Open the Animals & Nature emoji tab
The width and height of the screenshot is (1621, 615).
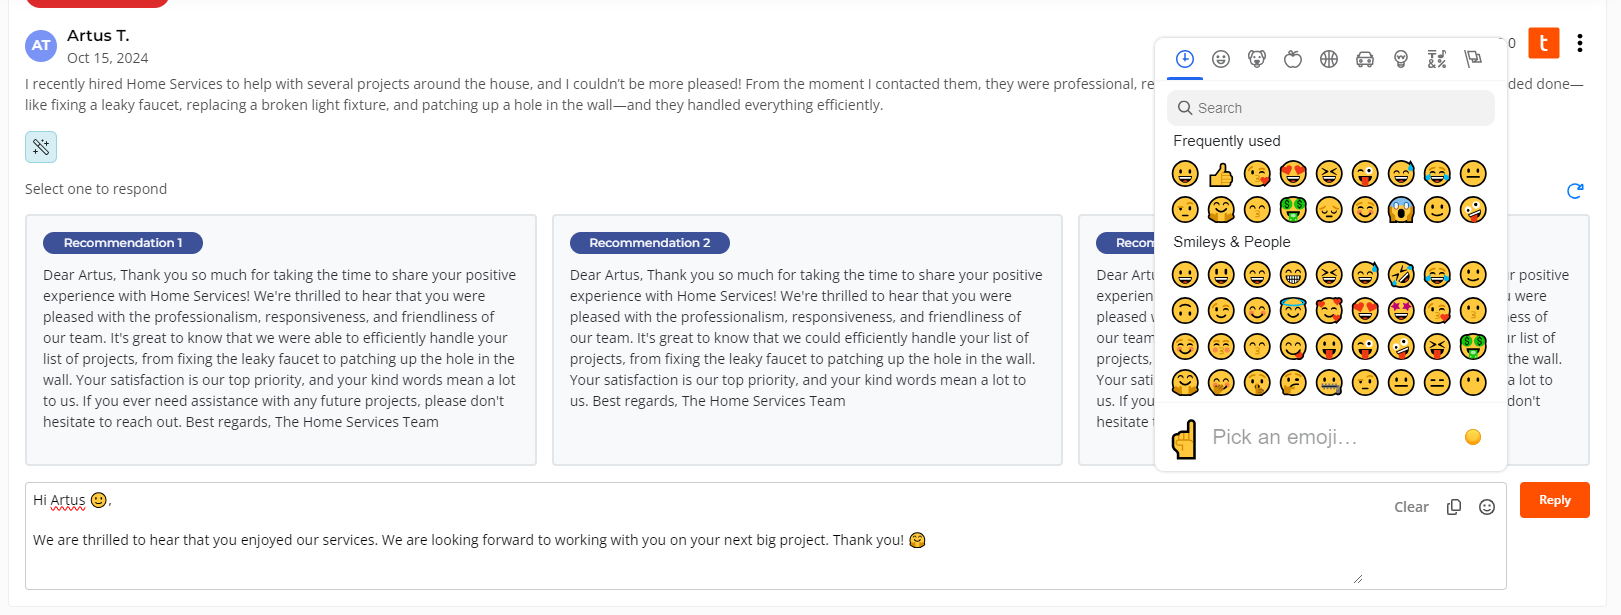pyautogui.click(x=1257, y=59)
